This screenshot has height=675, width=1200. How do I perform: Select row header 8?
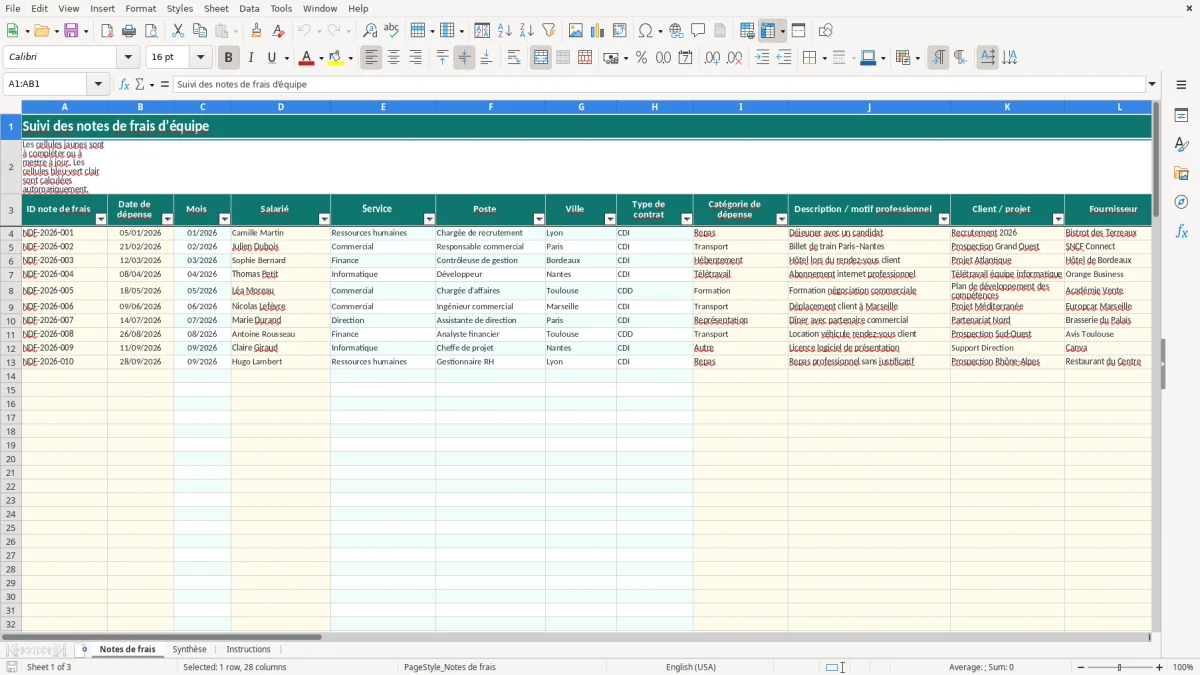pos(11,291)
